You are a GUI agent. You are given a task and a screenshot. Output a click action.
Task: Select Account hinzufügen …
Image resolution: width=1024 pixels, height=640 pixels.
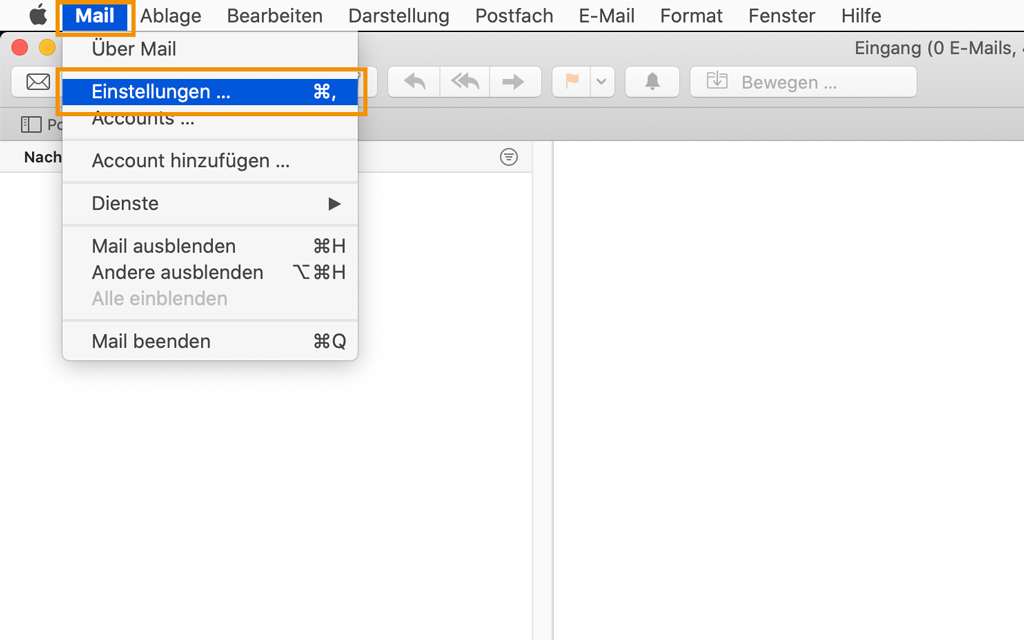click(210, 161)
